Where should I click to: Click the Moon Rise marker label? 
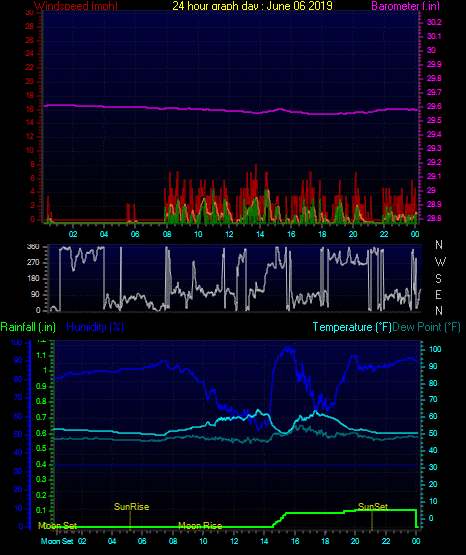point(200,526)
